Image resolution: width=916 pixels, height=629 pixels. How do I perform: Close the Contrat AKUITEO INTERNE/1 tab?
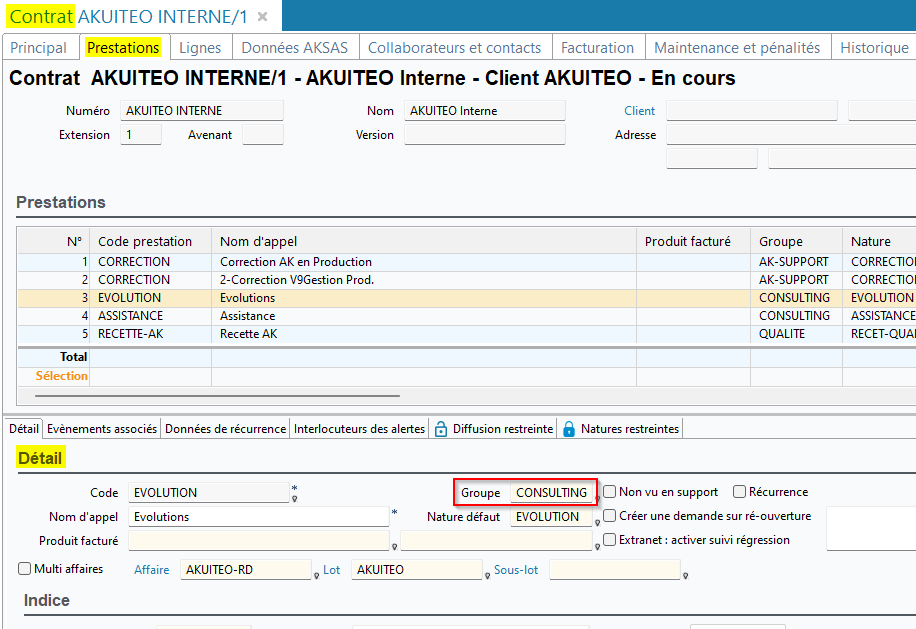pyautogui.click(x=262, y=17)
